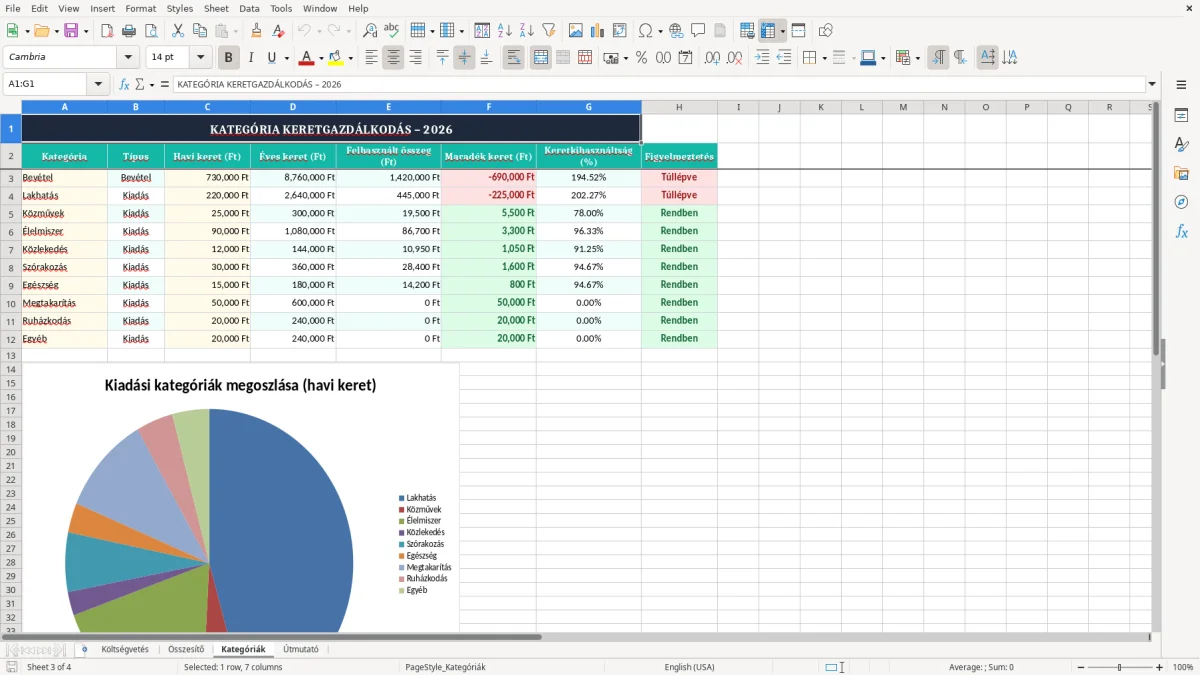Toggle Left-to-Right text direction
The width and height of the screenshot is (1200, 675).
pyautogui.click(x=938, y=58)
